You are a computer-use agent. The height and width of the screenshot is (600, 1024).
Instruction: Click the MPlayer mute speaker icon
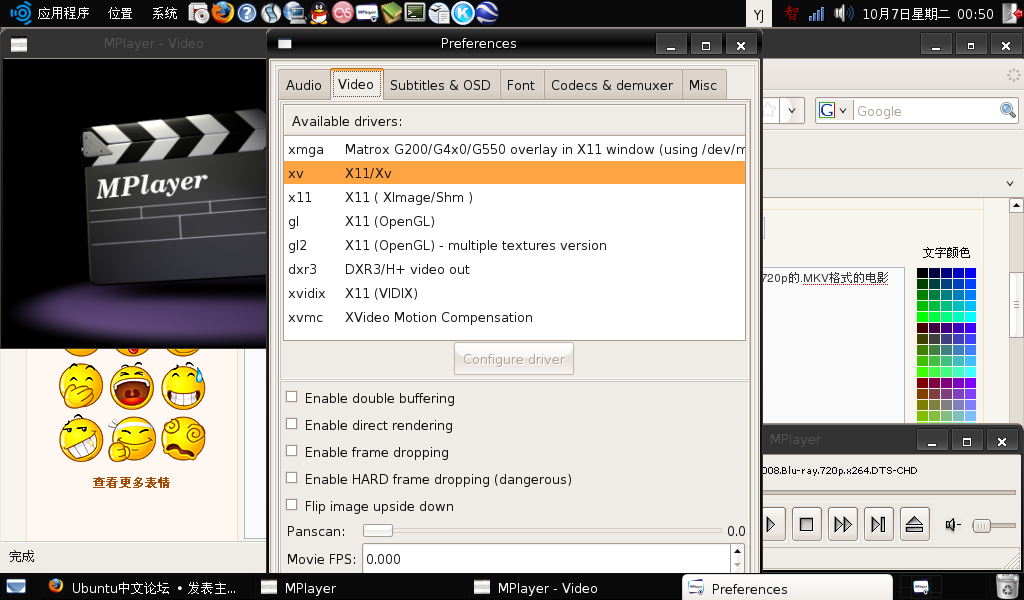(x=953, y=524)
